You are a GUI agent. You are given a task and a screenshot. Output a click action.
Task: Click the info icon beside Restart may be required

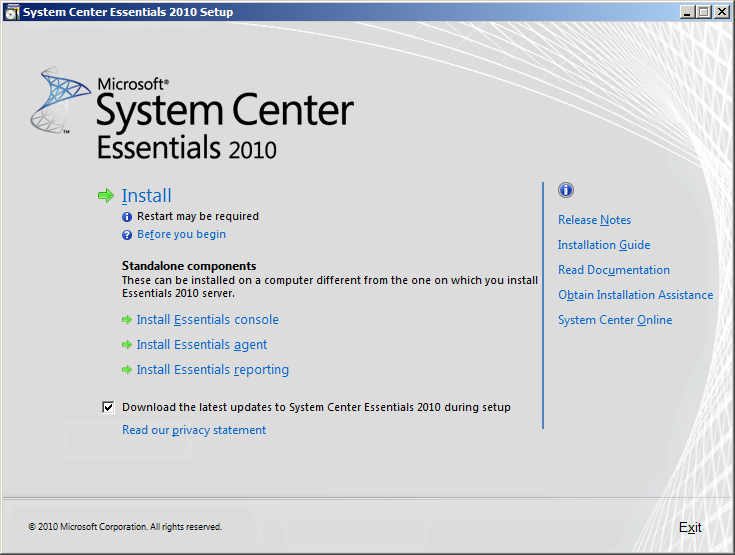[x=127, y=217]
